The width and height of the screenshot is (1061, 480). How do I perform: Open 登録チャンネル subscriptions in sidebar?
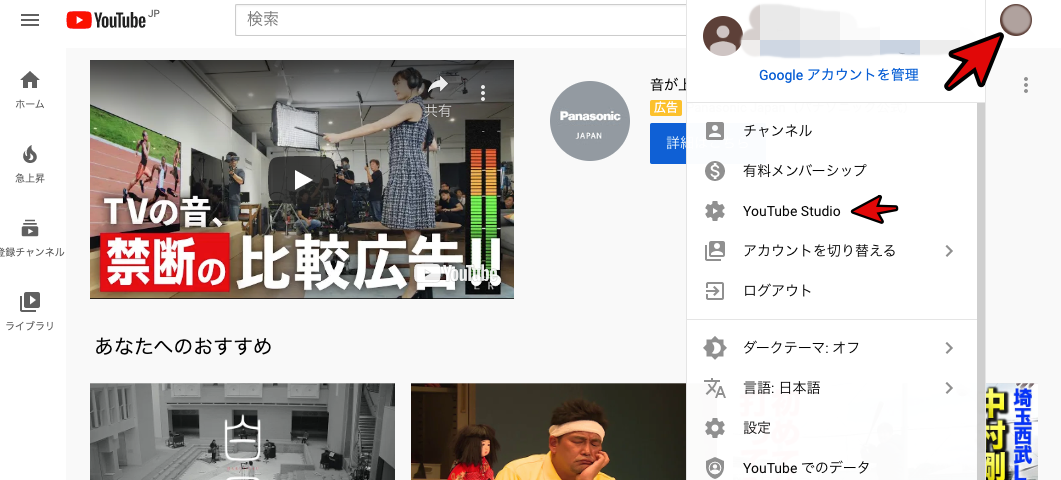pyautogui.click(x=30, y=238)
